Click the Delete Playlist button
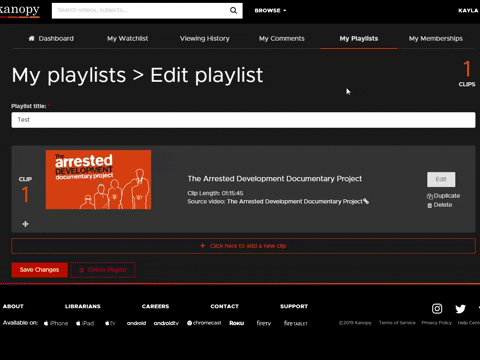This screenshot has height=360, width=480. click(103, 270)
